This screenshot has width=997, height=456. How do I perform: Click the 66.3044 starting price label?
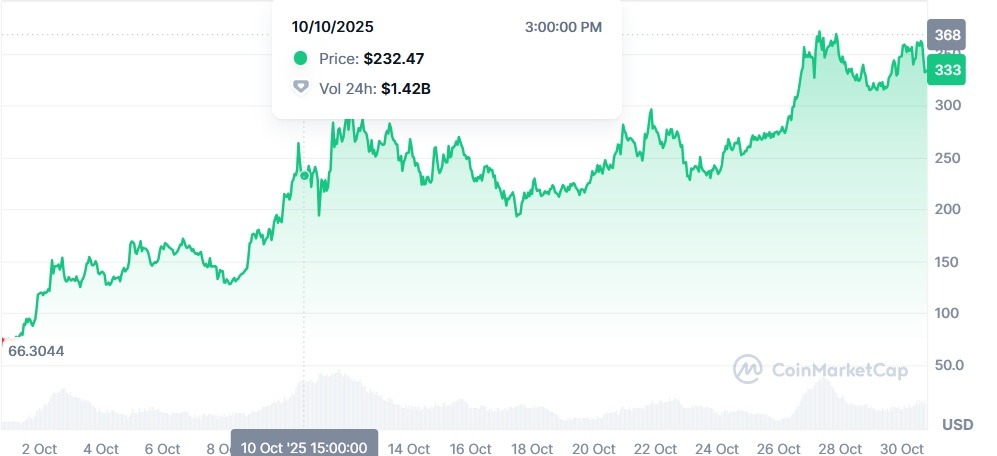(x=36, y=351)
